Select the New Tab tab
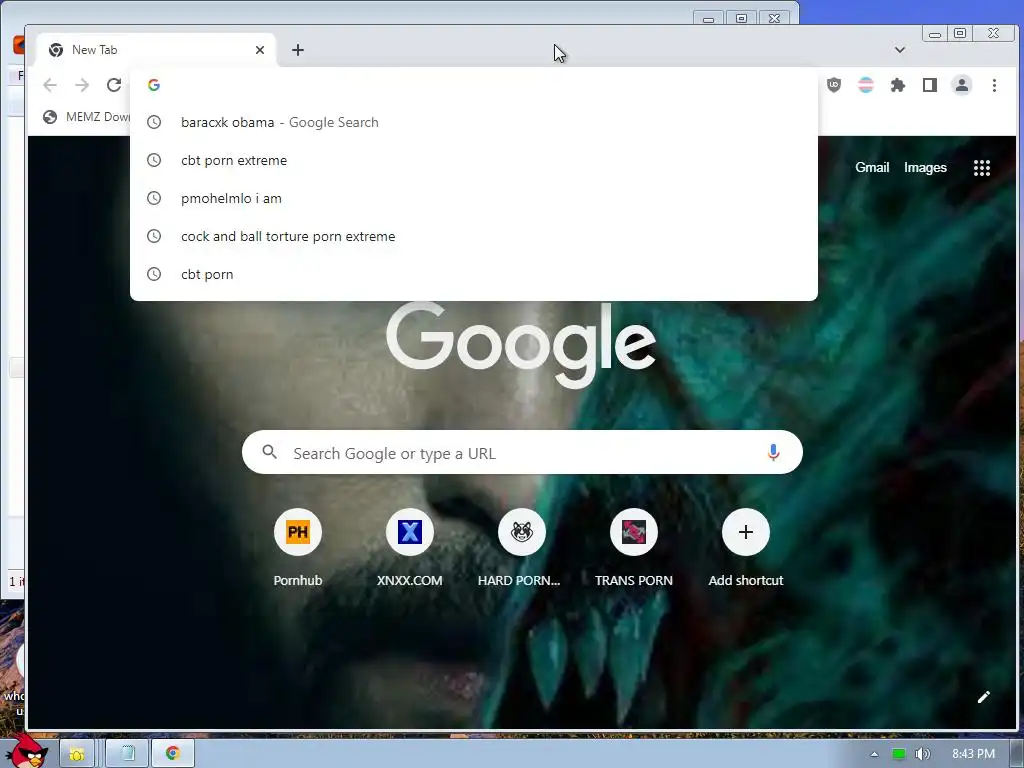This screenshot has width=1024, height=768. 156,50
